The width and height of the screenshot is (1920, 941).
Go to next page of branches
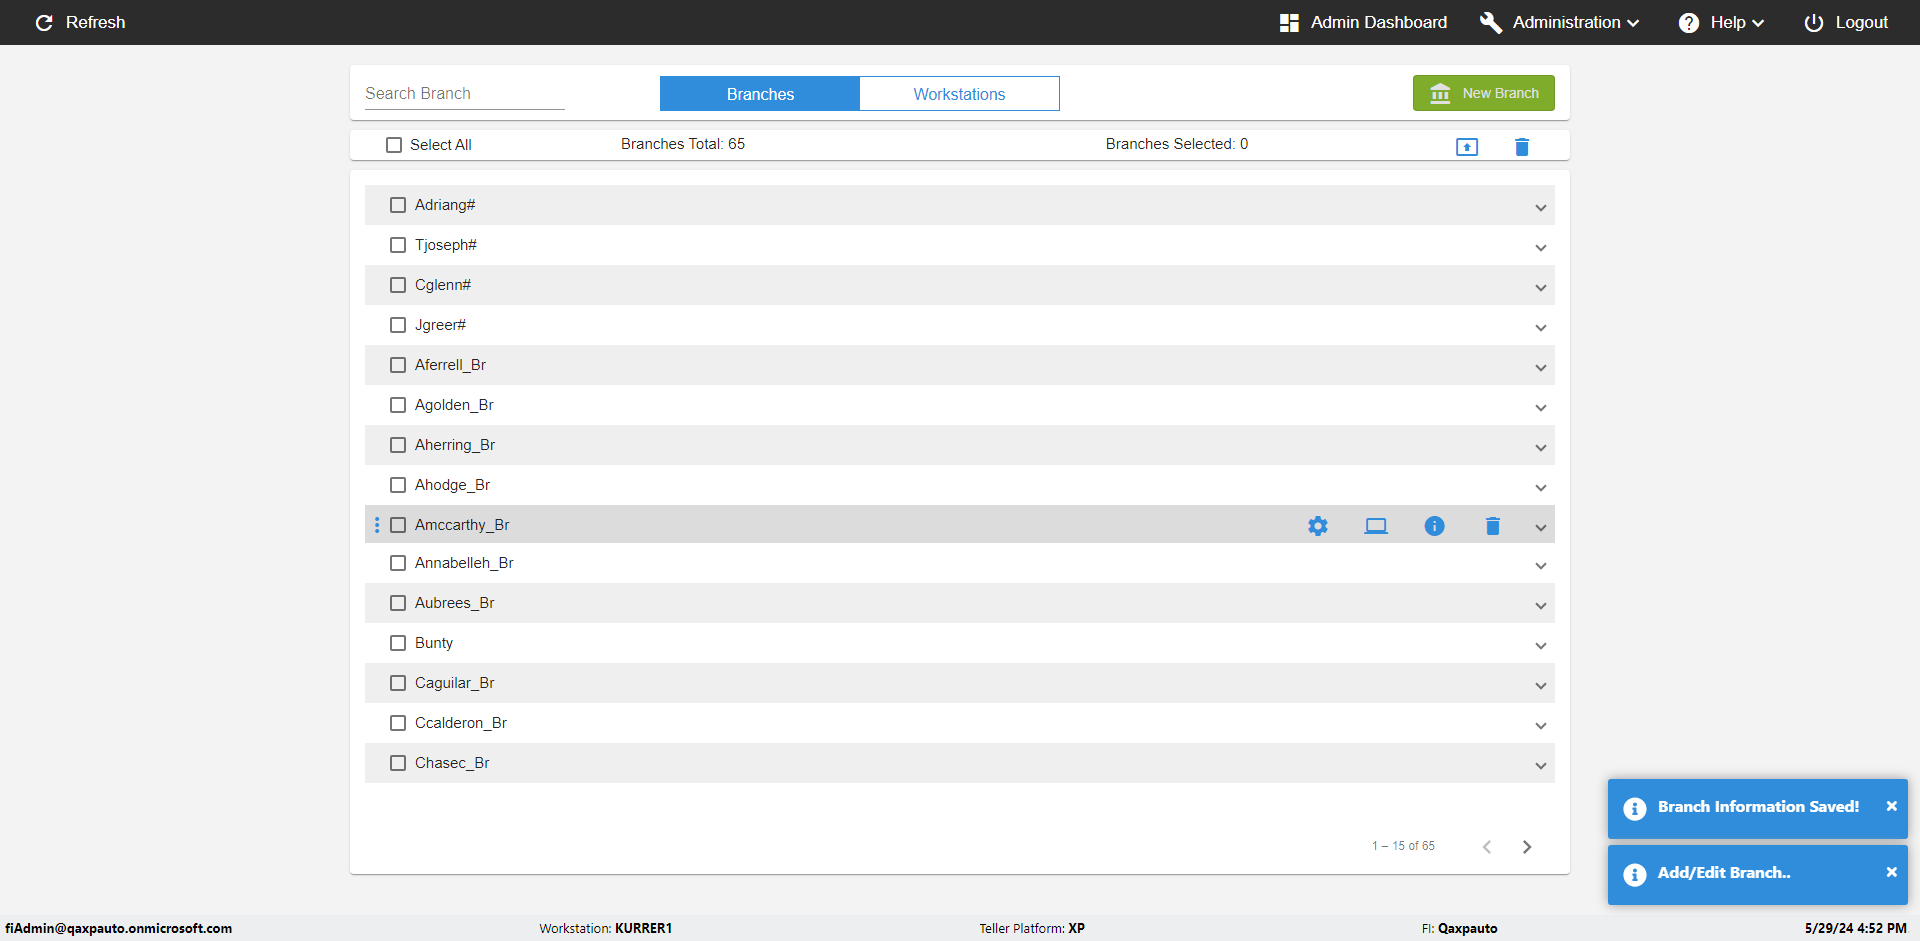(1527, 847)
